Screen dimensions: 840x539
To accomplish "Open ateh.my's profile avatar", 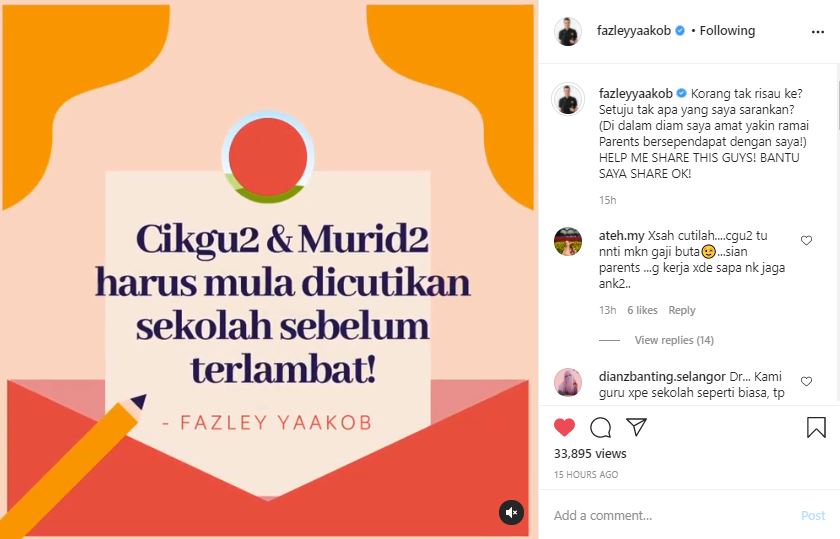I will tap(568, 241).
